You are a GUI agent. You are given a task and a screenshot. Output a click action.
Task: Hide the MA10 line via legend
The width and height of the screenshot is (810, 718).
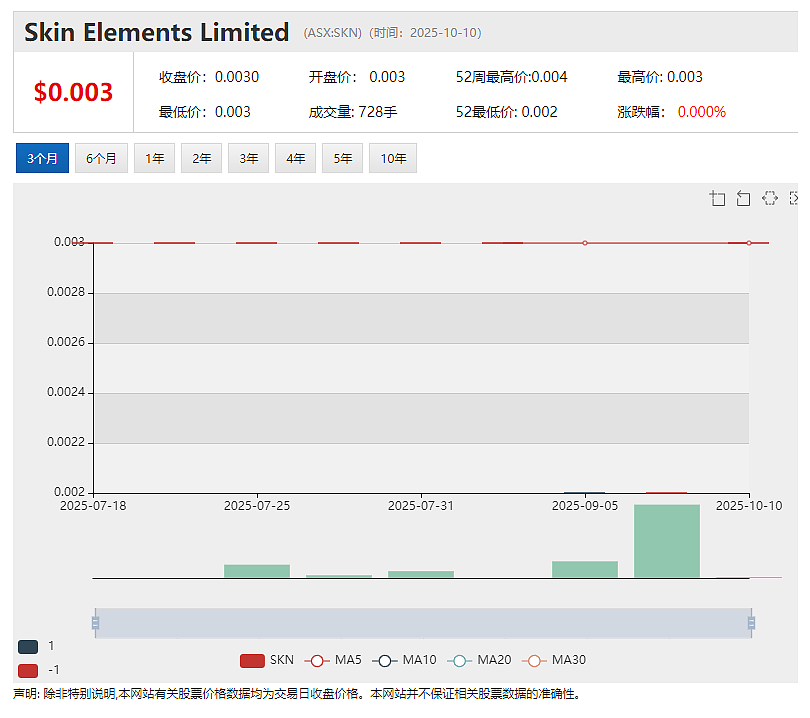coord(404,660)
